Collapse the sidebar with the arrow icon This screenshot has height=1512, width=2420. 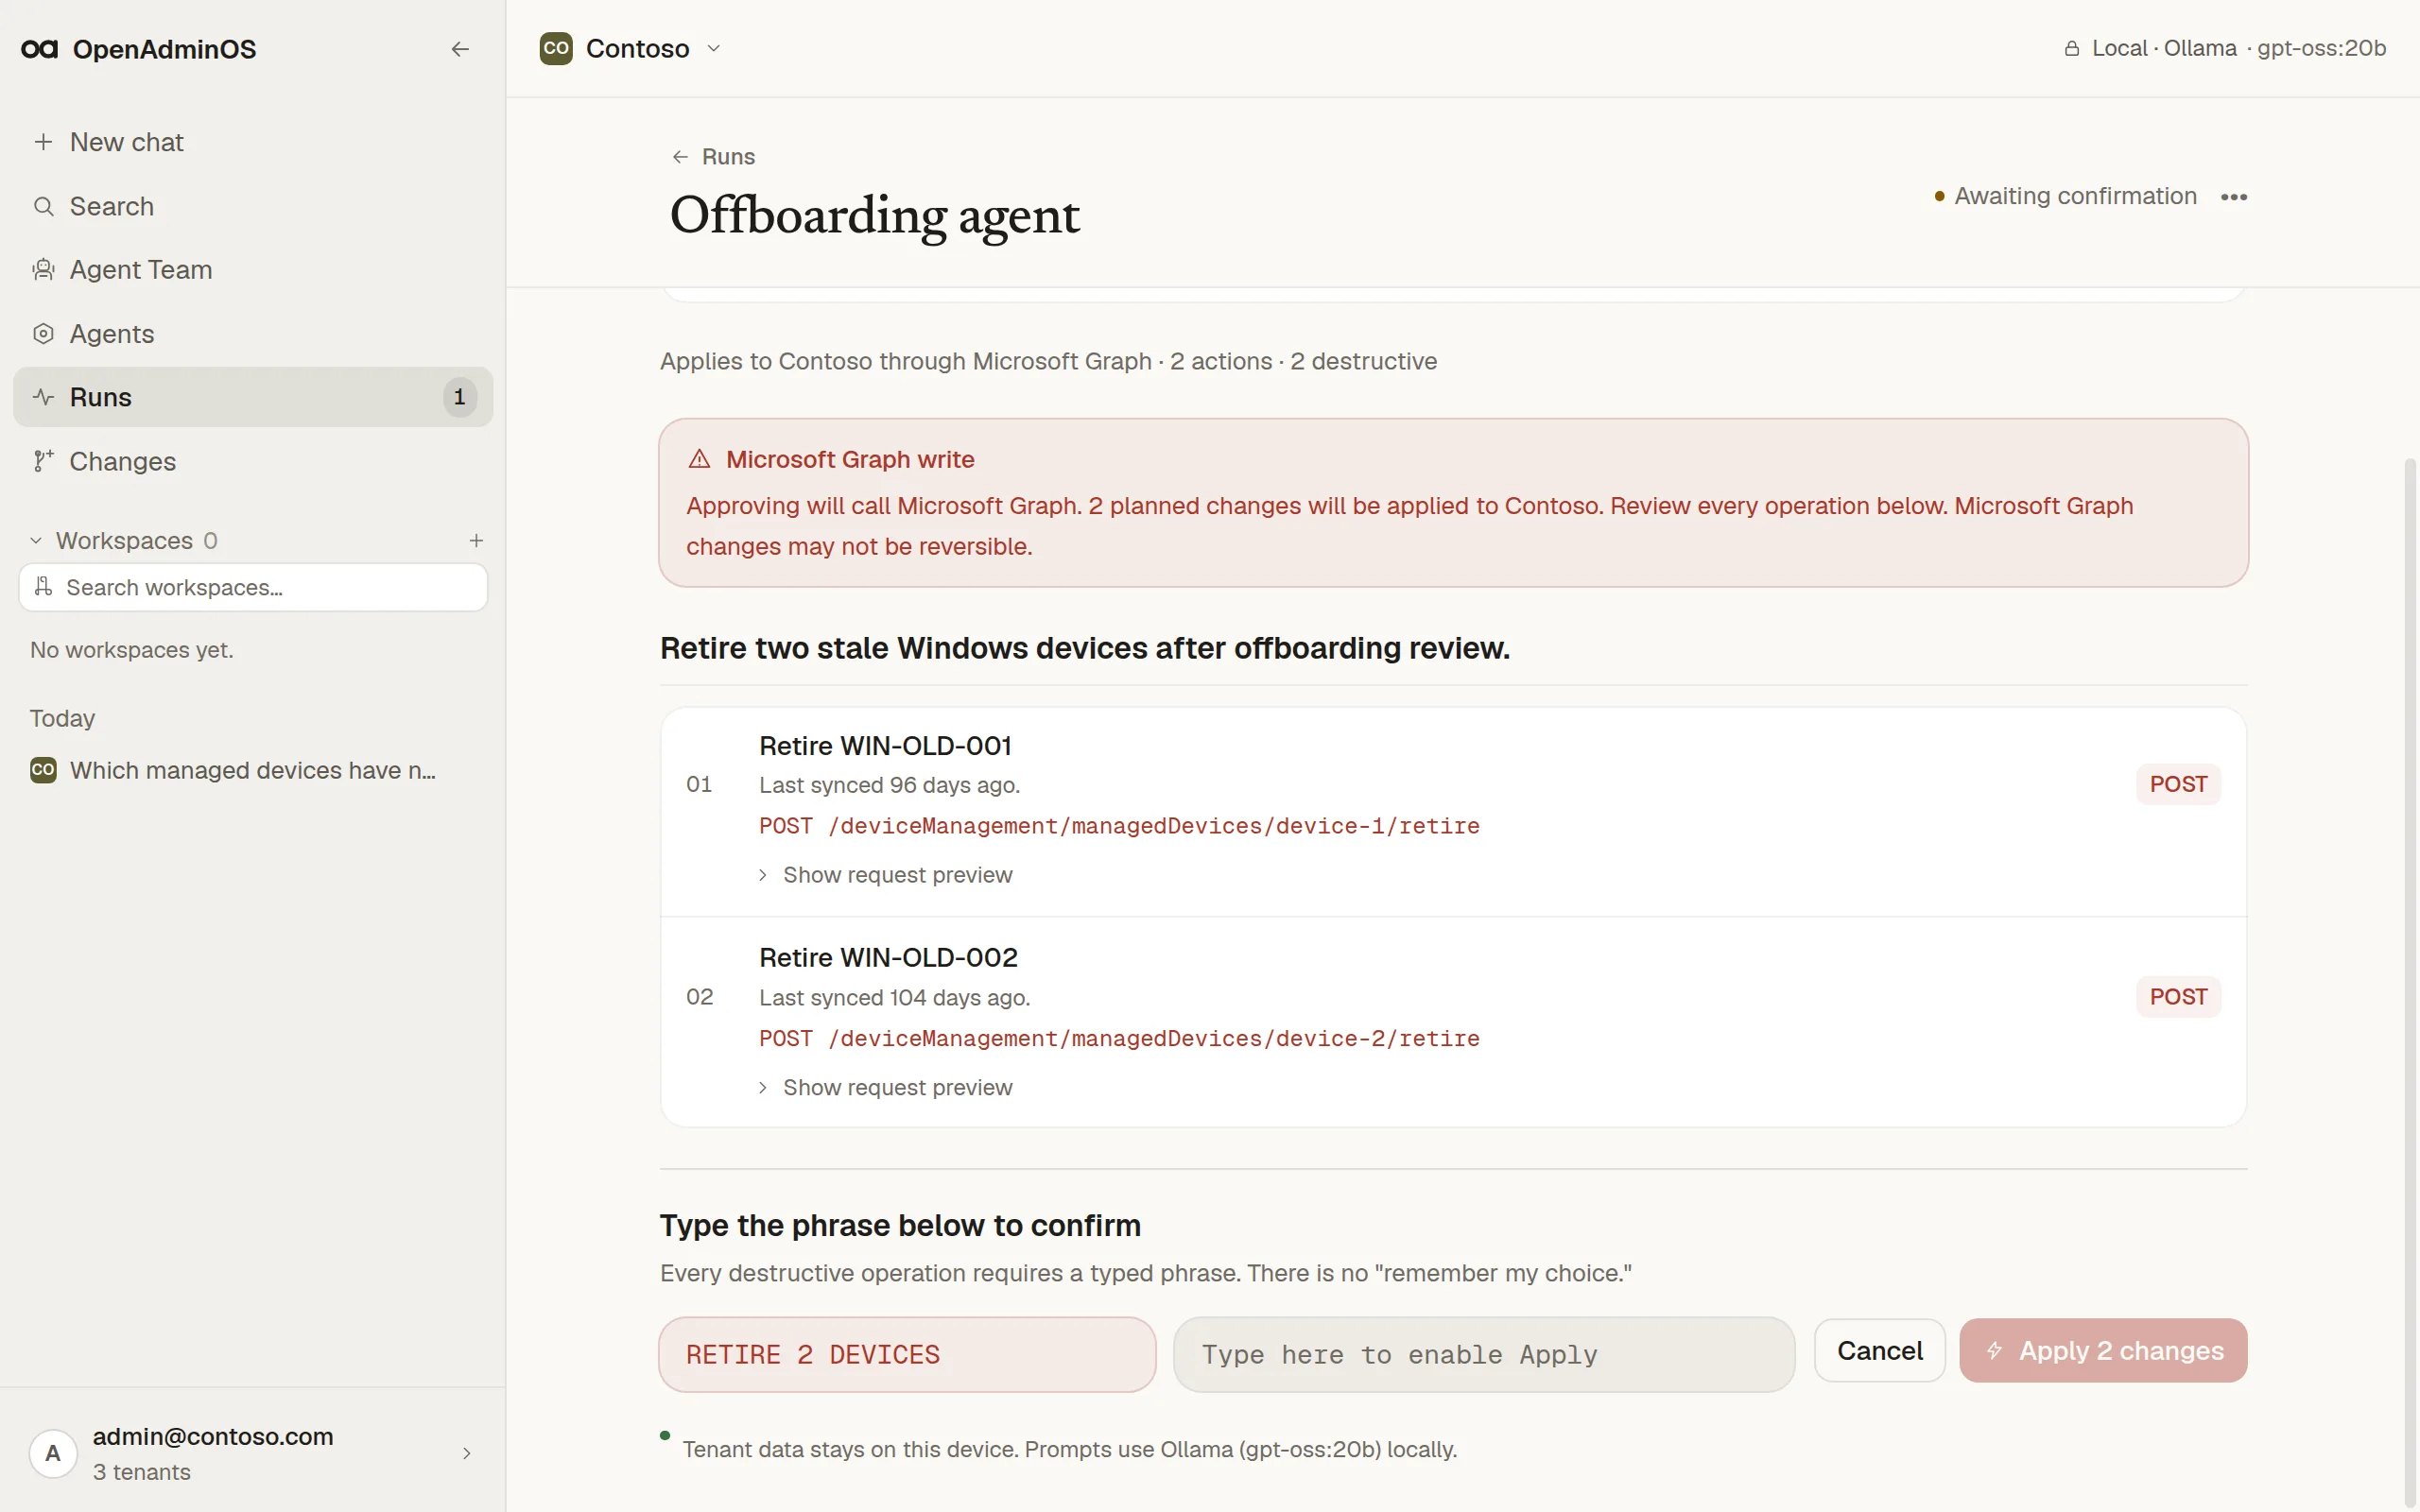[x=460, y=49]
